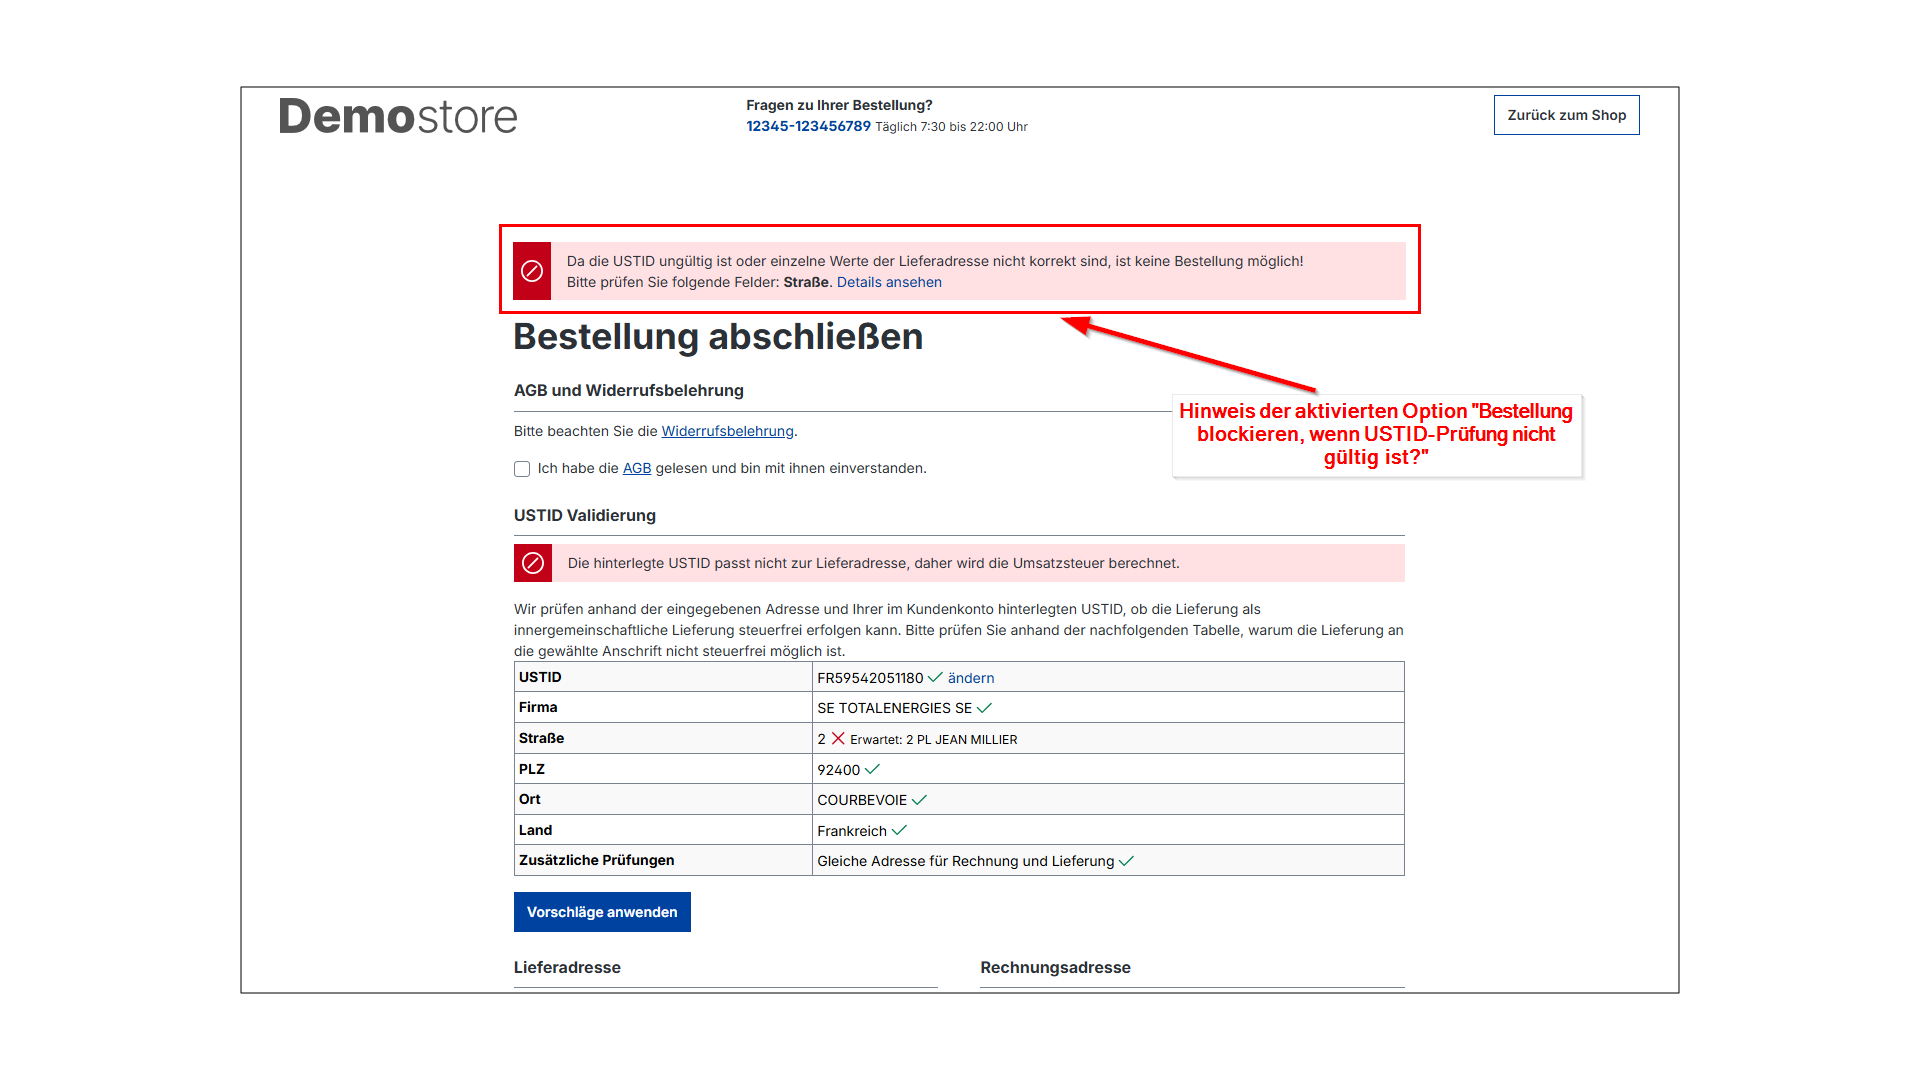1920x1080 pixels.
Task: Click the value SE TOTALENERGIES SE
Action: [894, 708]
